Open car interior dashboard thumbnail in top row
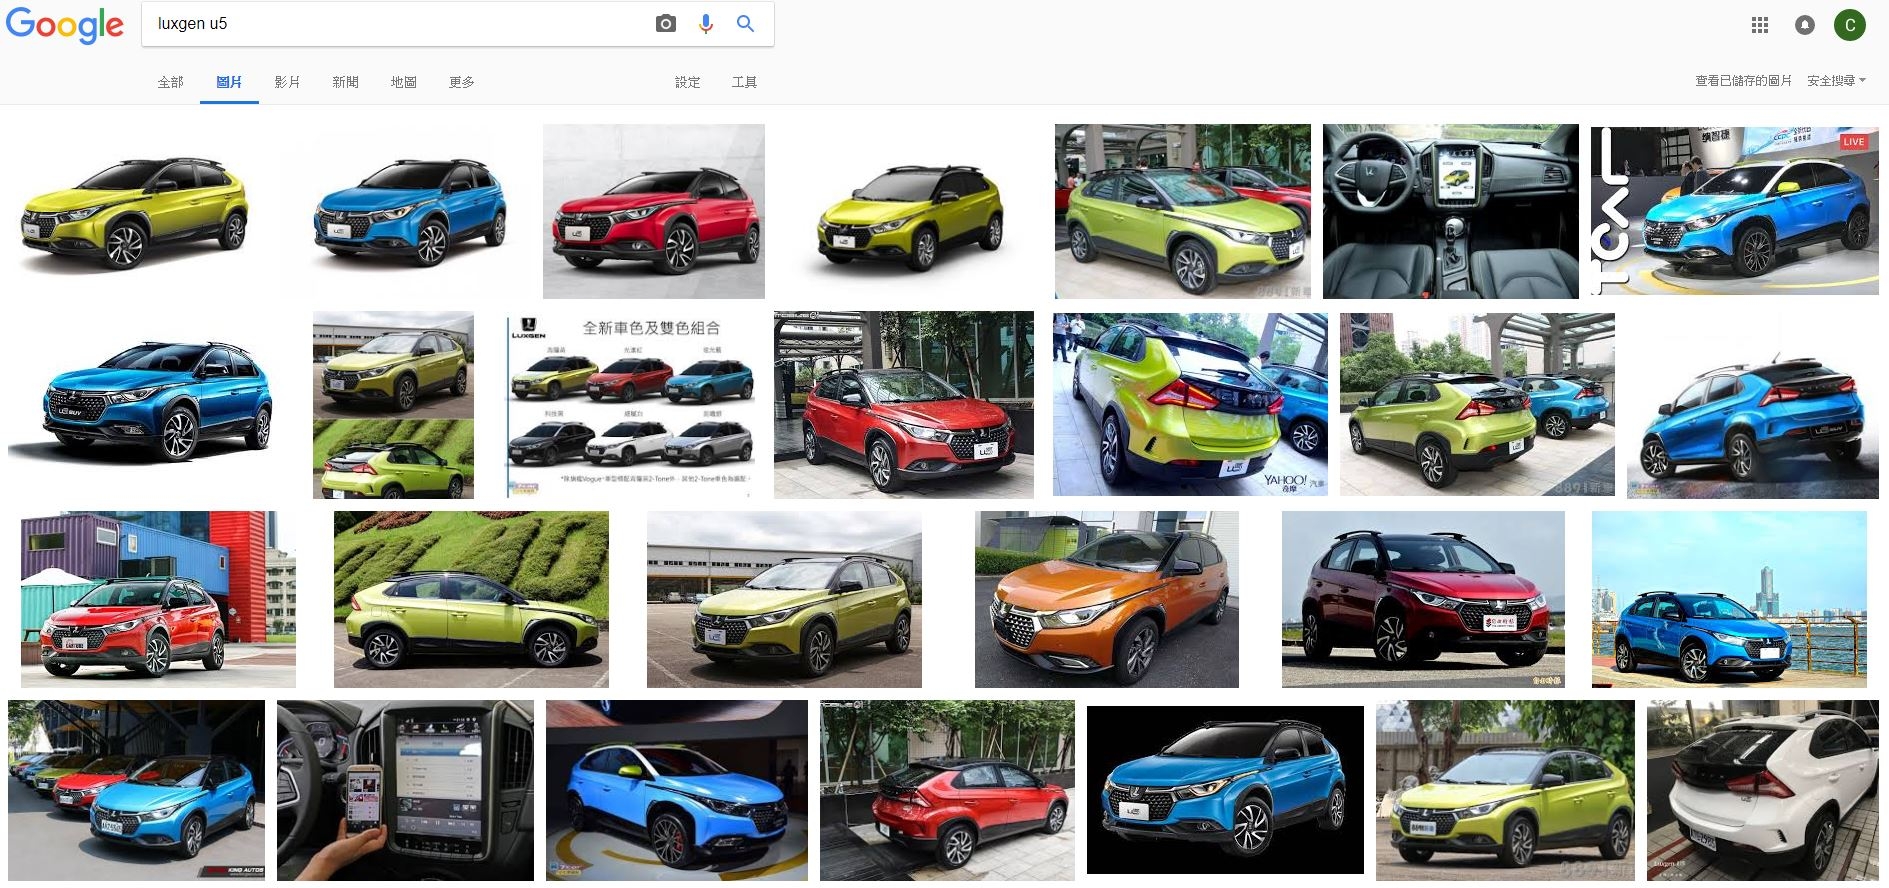The image size is (1889, 888). 1450,211
